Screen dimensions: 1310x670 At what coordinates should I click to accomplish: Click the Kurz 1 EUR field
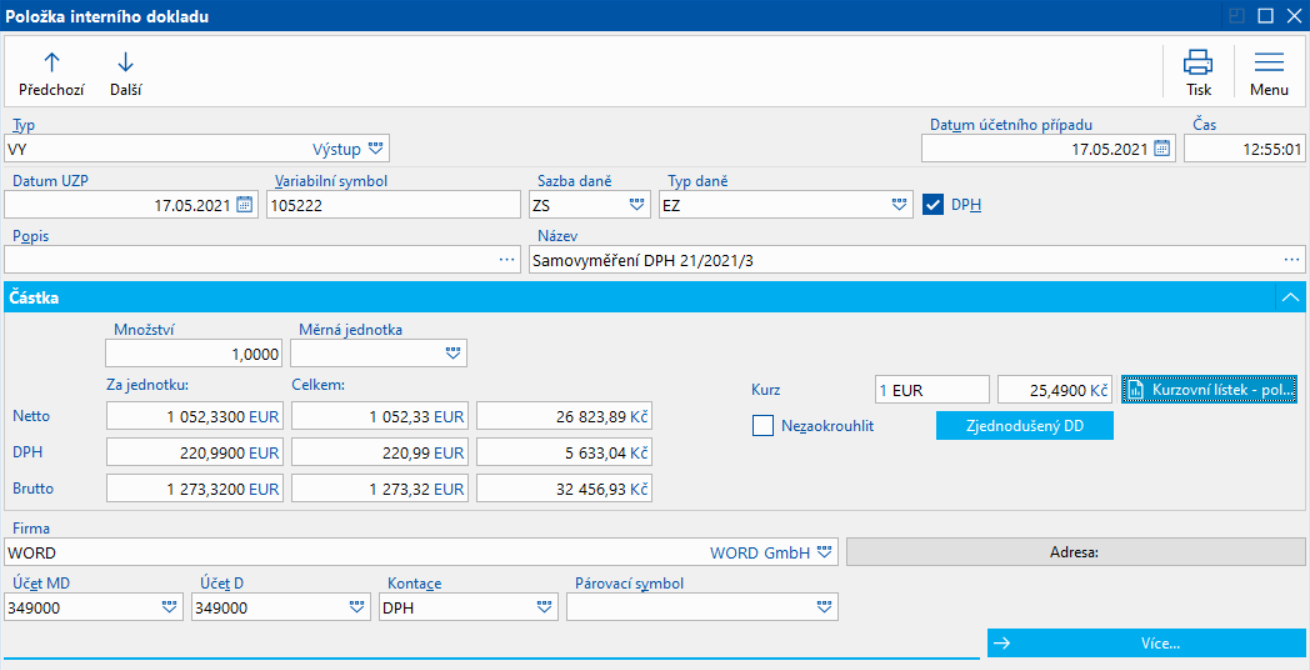(932, 389)
